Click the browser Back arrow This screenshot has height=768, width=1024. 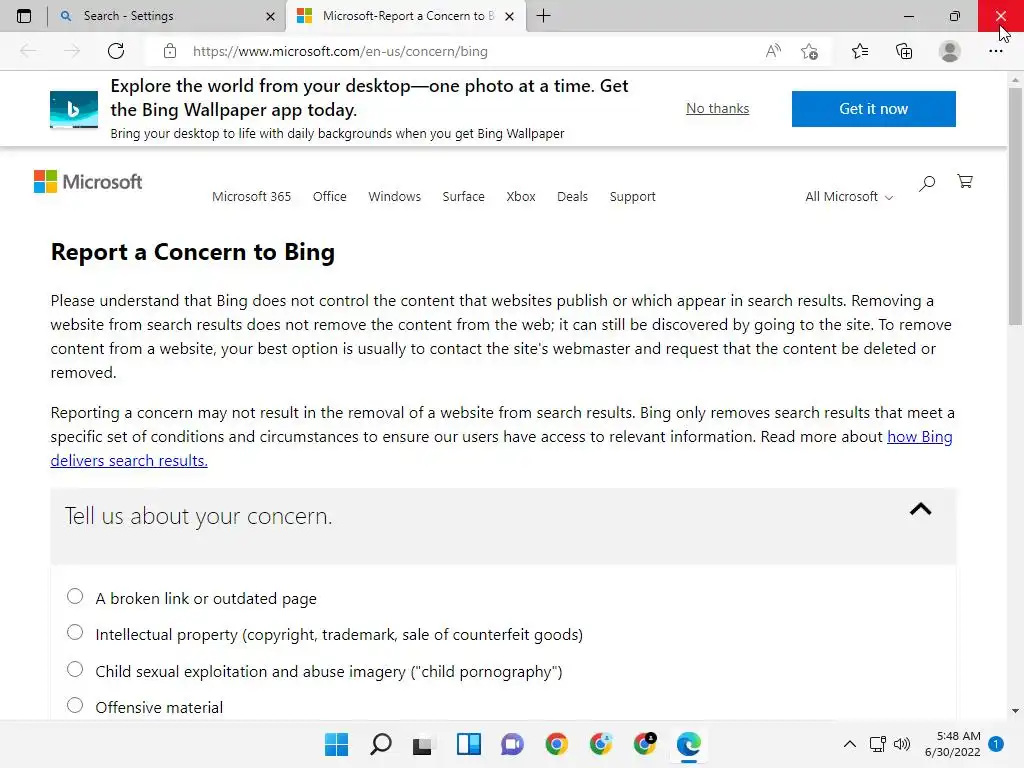(x=28, y=51)
